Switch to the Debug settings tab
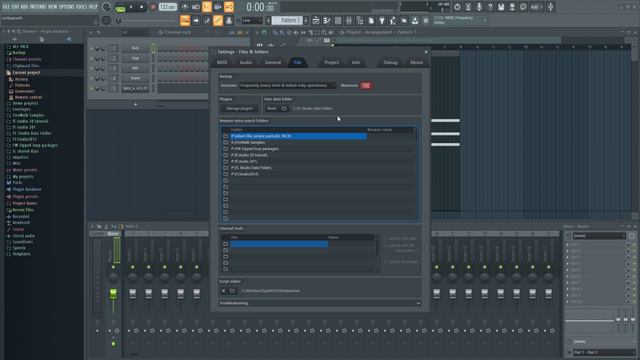The width and height of the screenshot is (640, 360). pyautogui.click(x=390, y=62)
